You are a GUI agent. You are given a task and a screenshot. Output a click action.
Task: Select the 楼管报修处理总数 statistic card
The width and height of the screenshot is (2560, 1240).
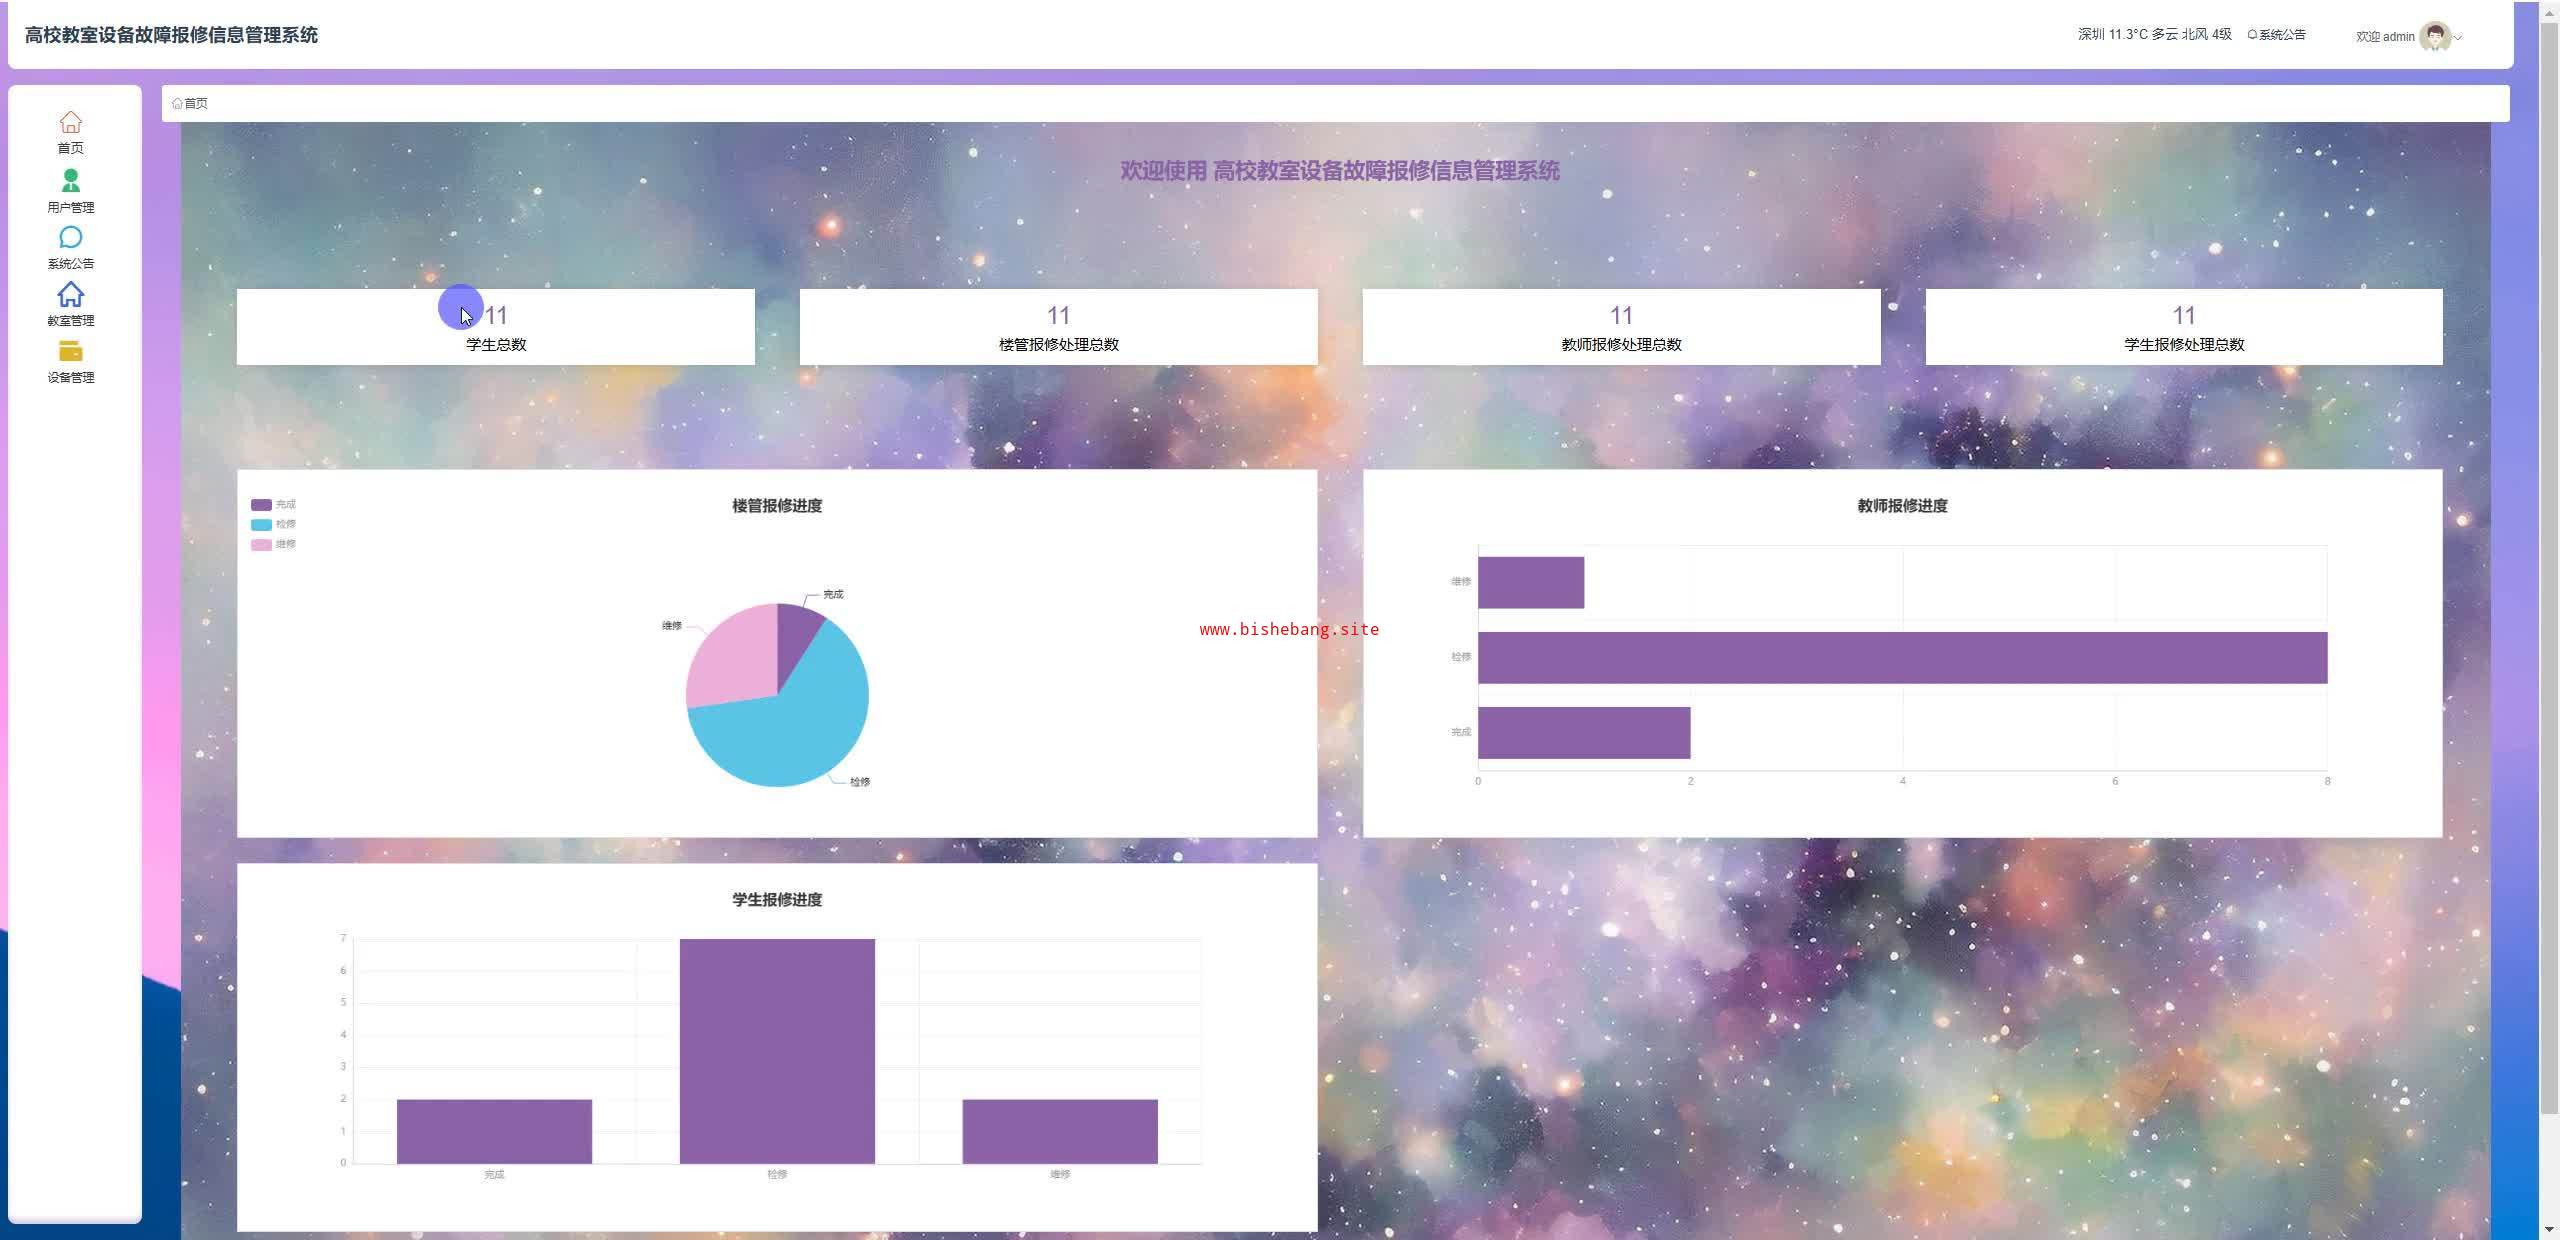point(1058,327)
